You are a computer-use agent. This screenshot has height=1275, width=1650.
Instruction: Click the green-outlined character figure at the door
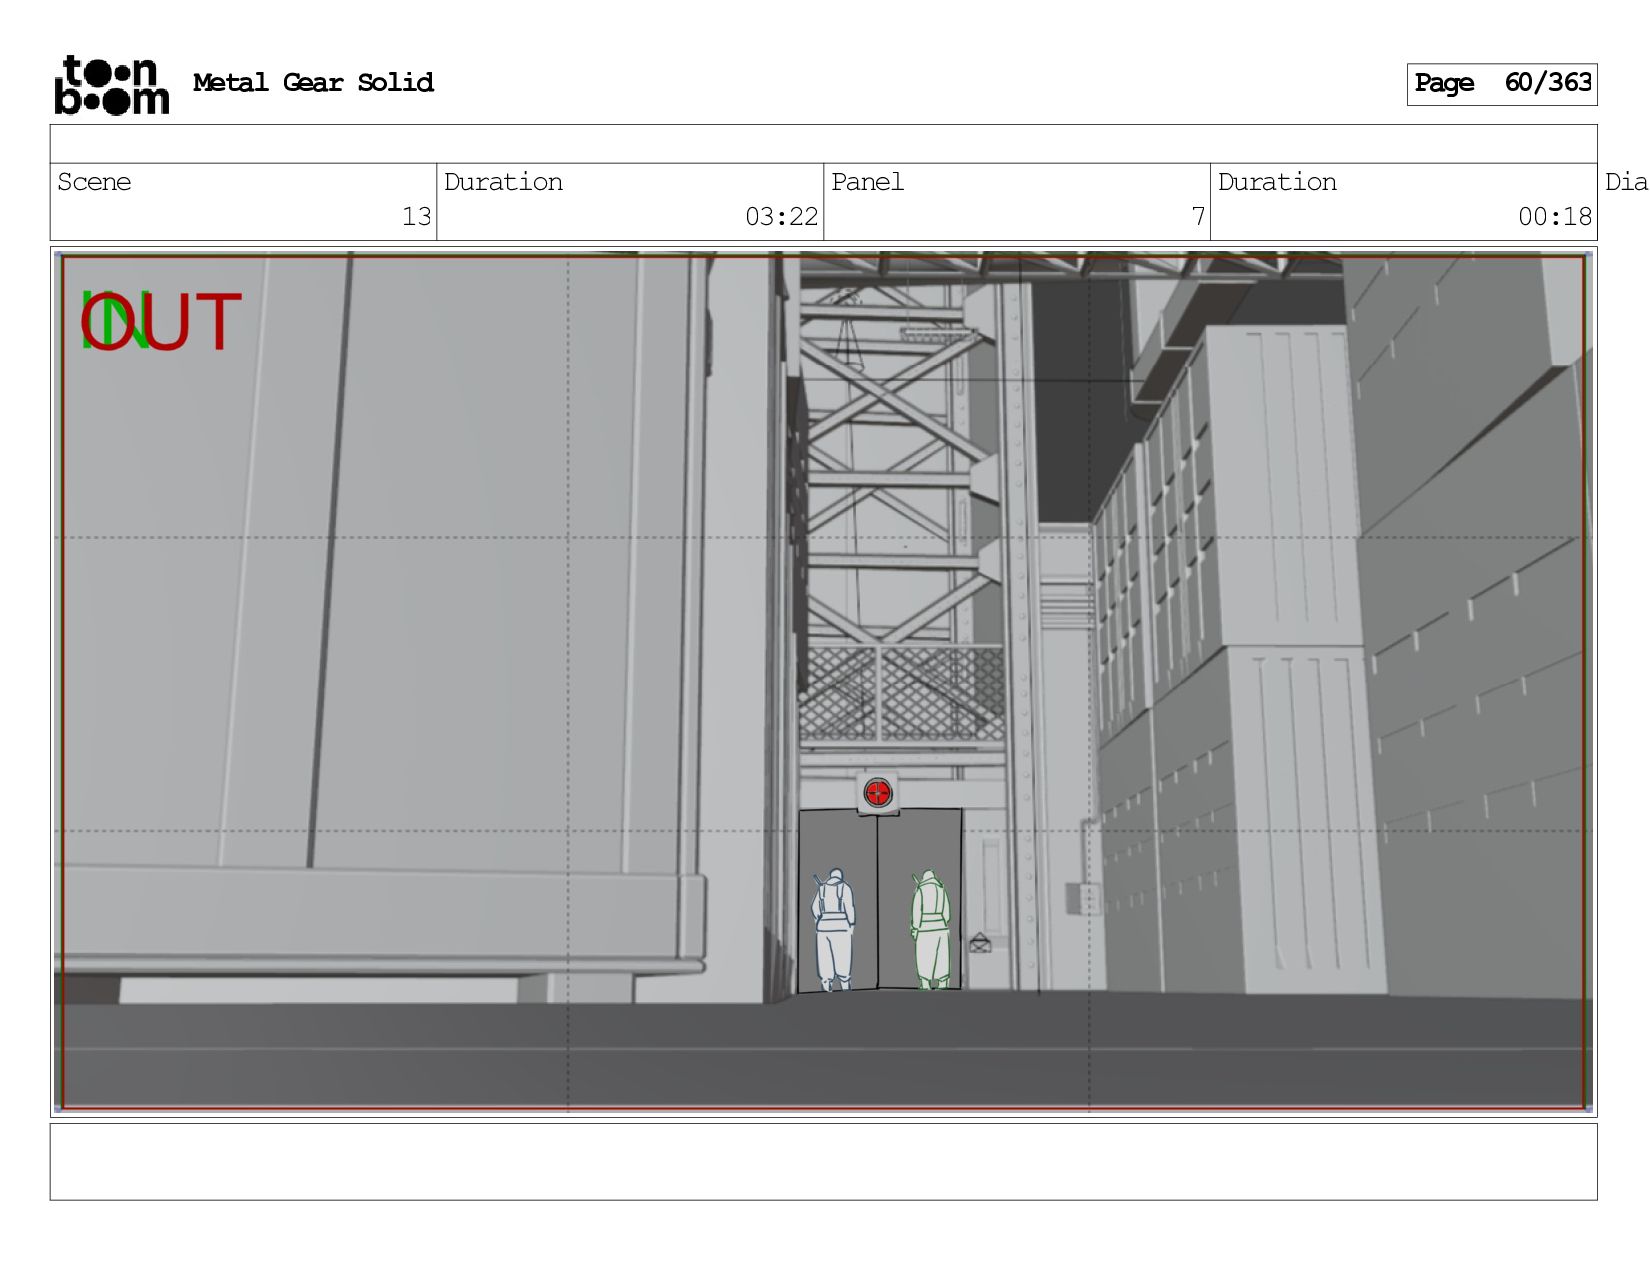930,930
